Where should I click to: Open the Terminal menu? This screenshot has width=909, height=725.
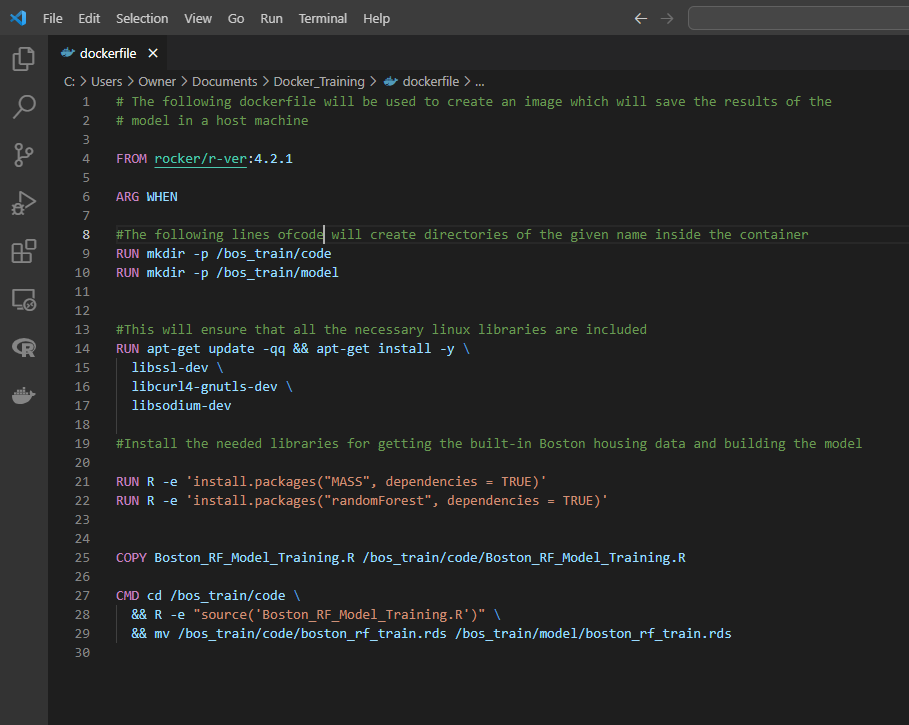point(323,19)
